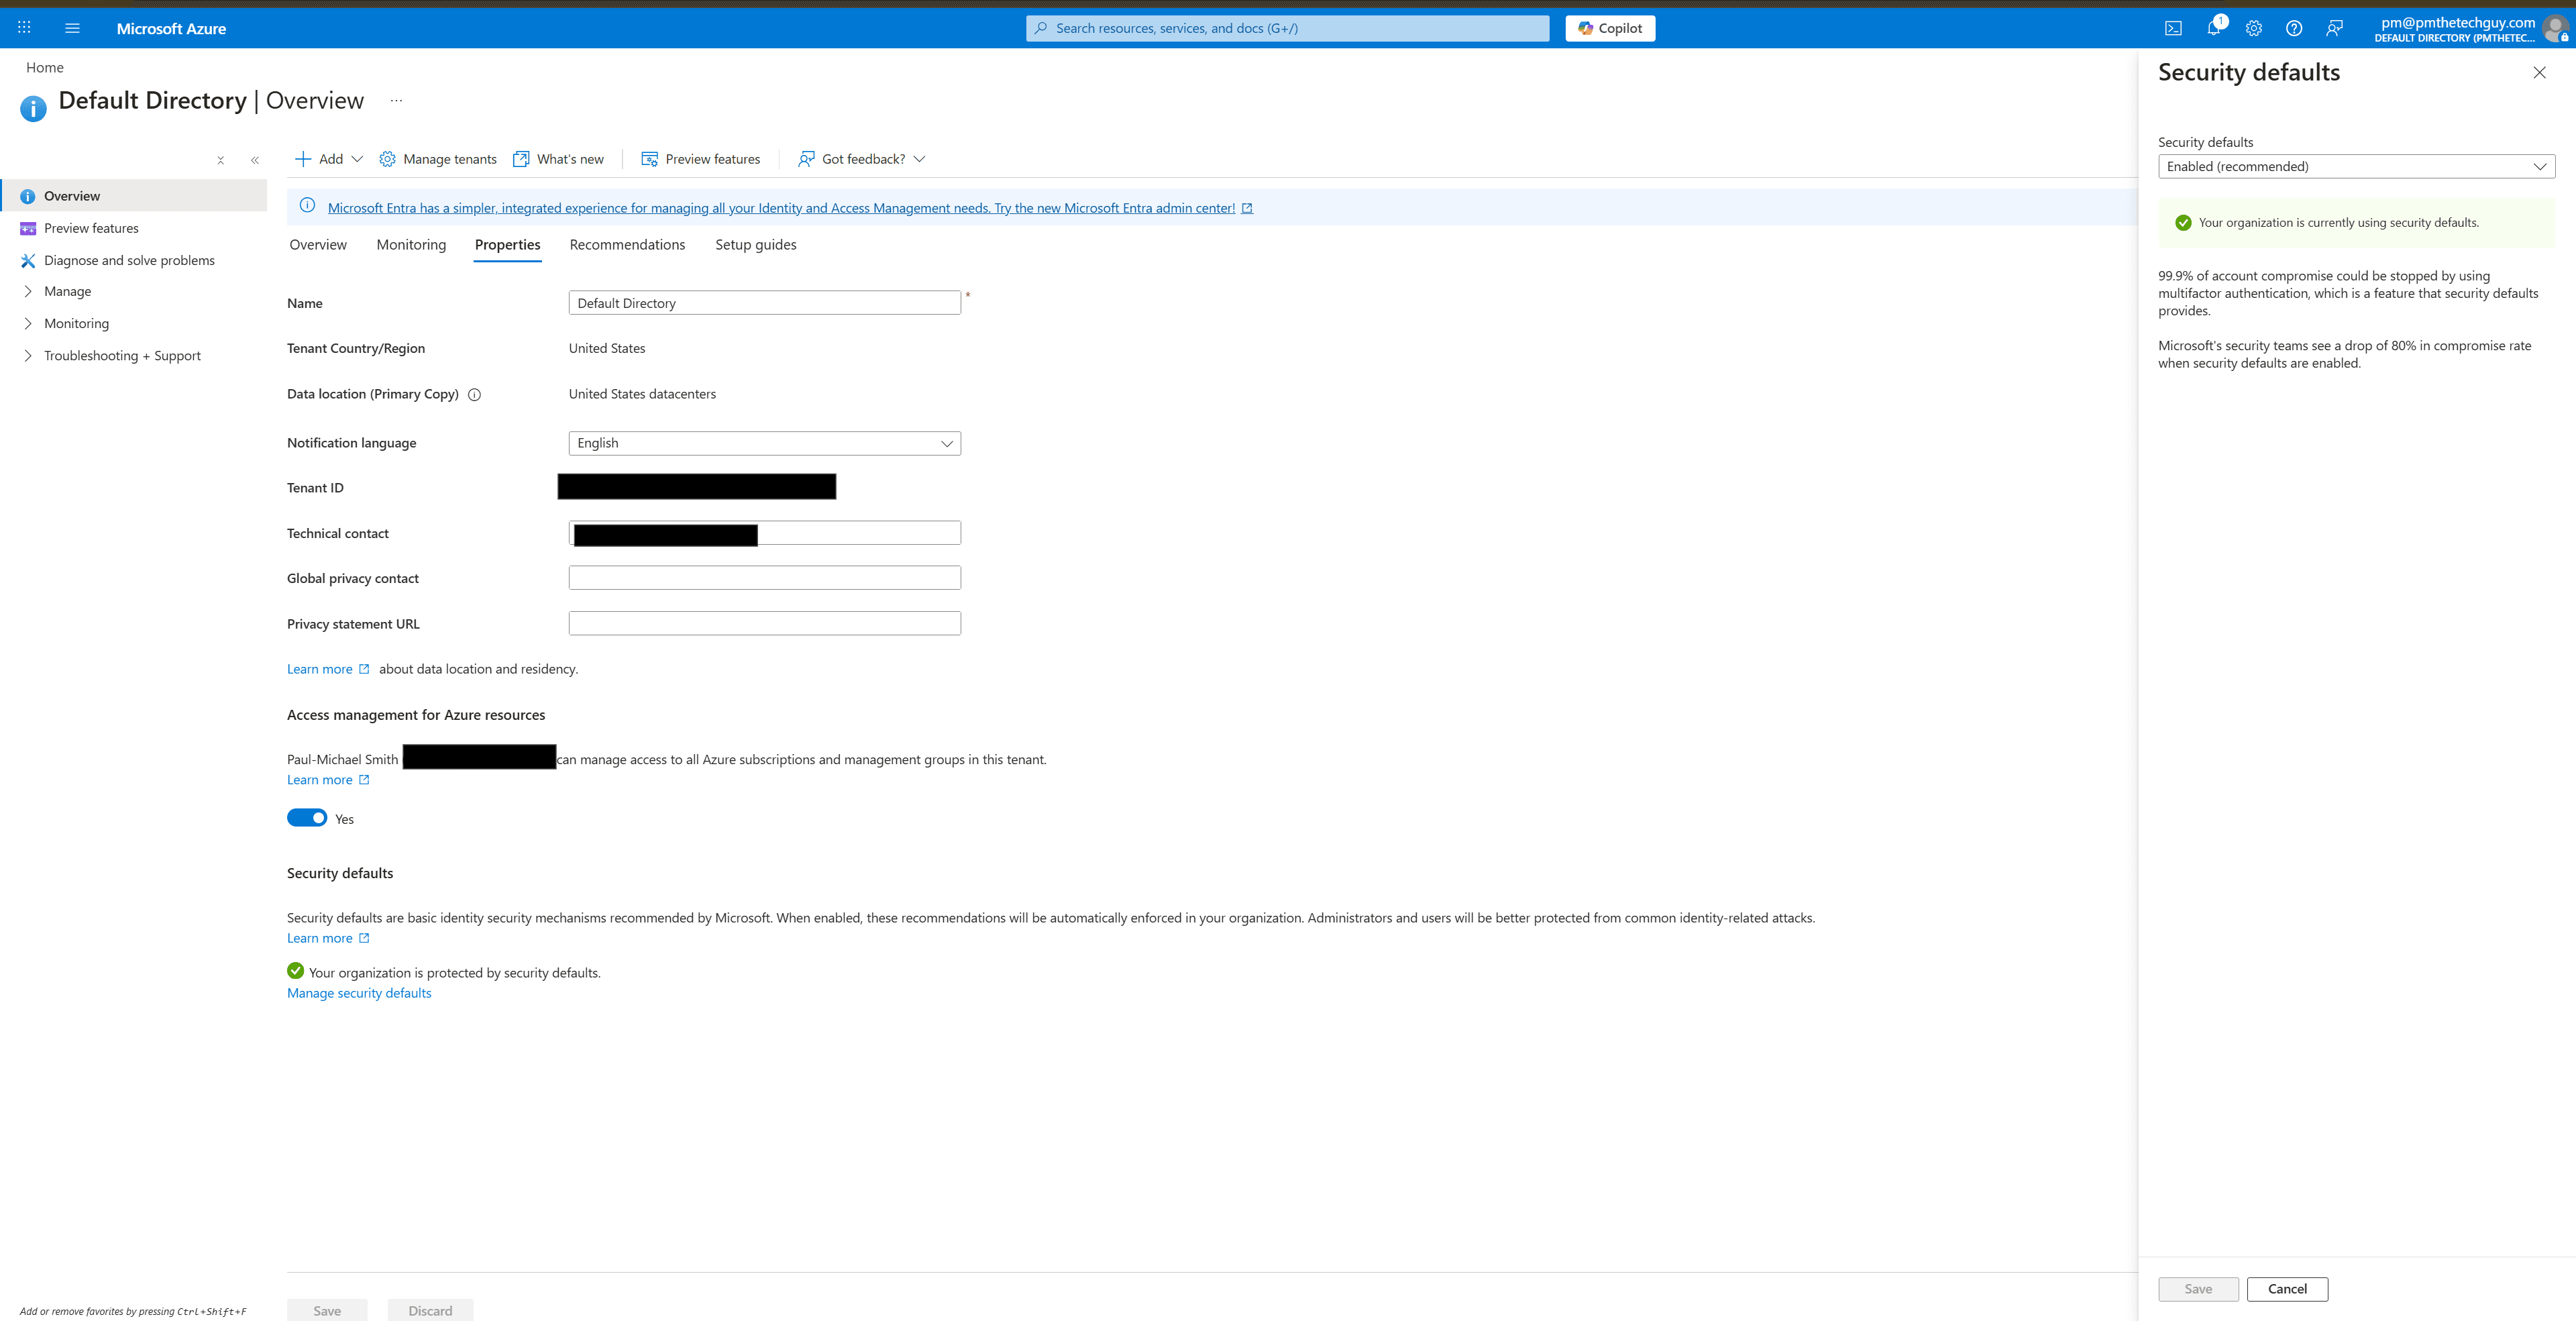View notifications bell in top bar
This screenshot has width=2576, height=1321.
pyautogui.click(x=2213, y=28)
